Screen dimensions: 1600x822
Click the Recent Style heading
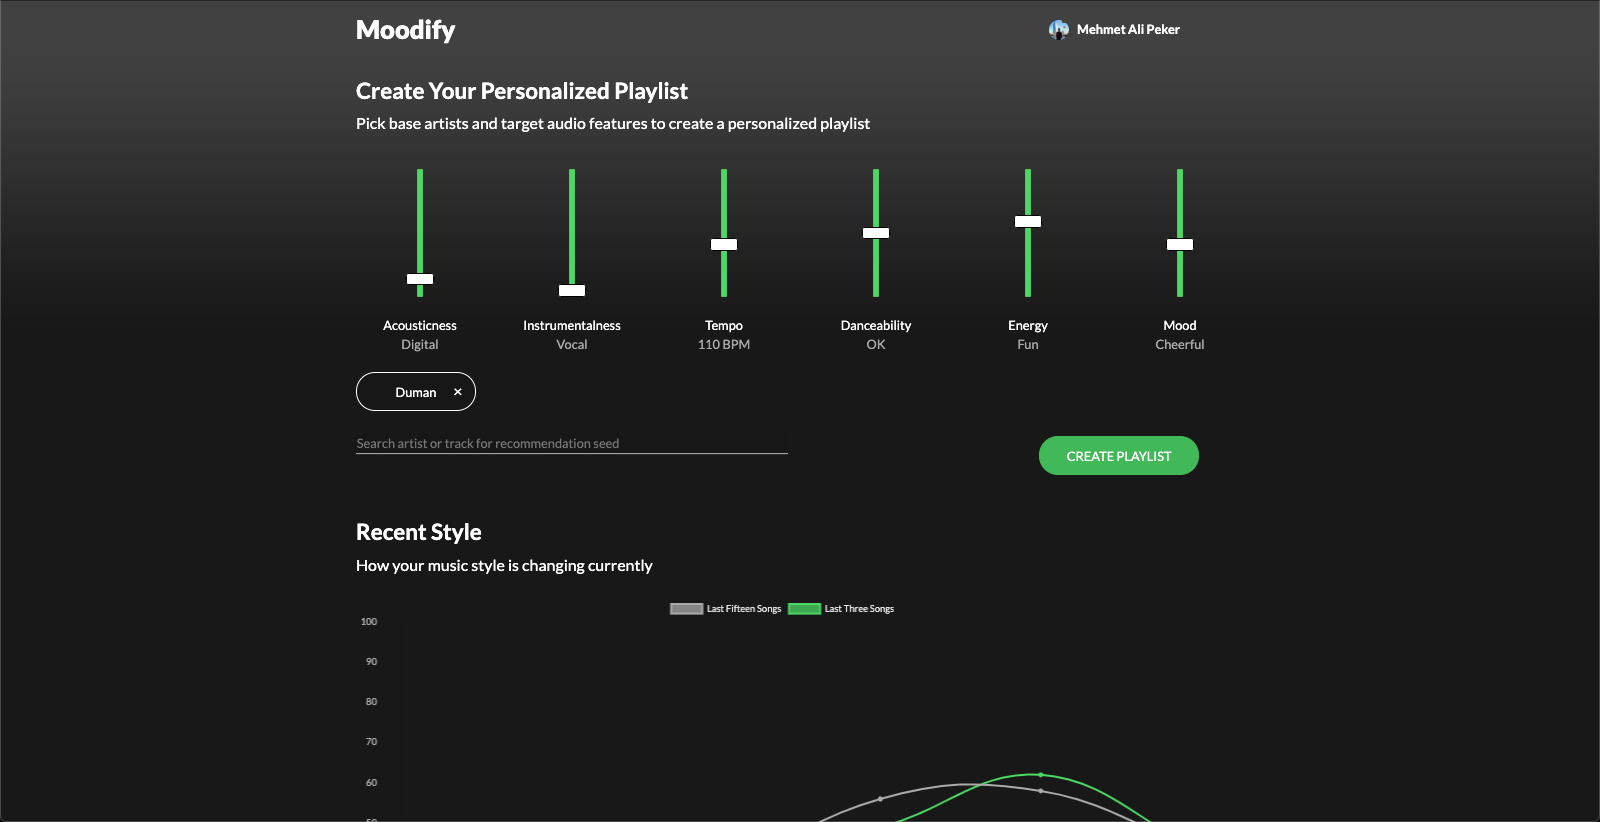(x=419, y=532)
